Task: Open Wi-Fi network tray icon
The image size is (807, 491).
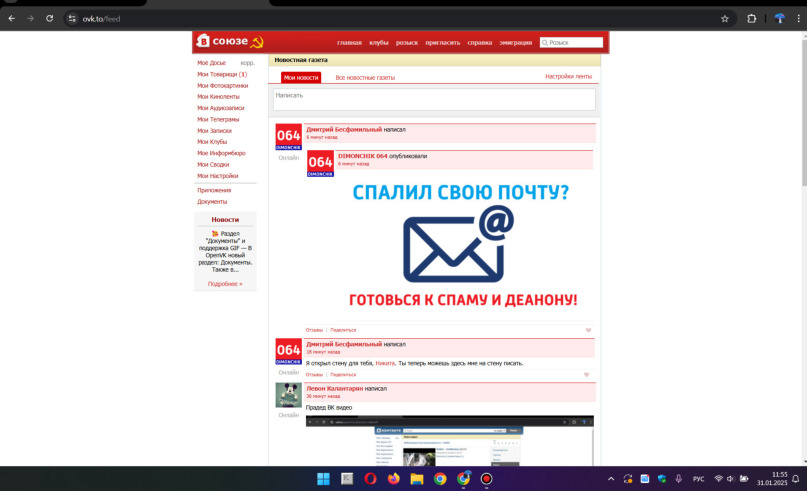Action: [718, 479]
